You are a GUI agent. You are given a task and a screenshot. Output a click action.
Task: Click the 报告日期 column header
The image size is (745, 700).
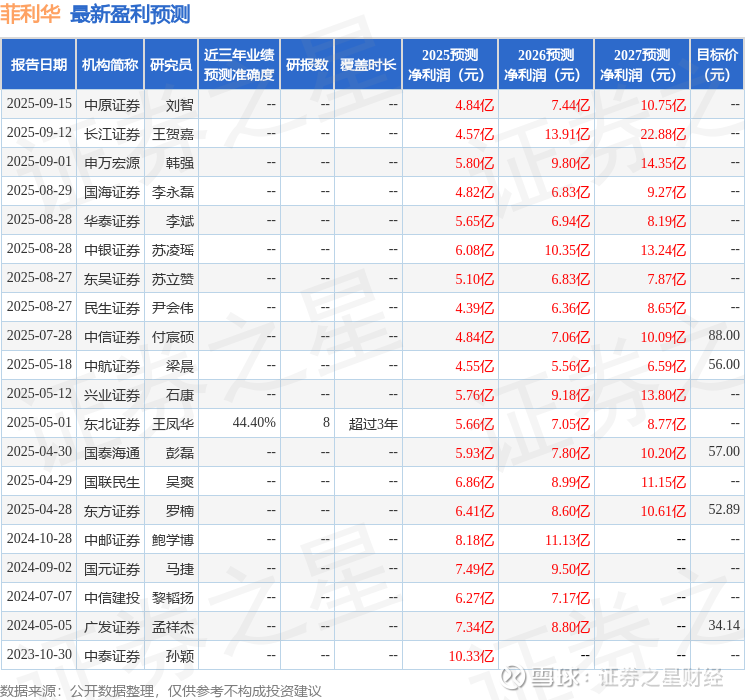tap(38, 65)
